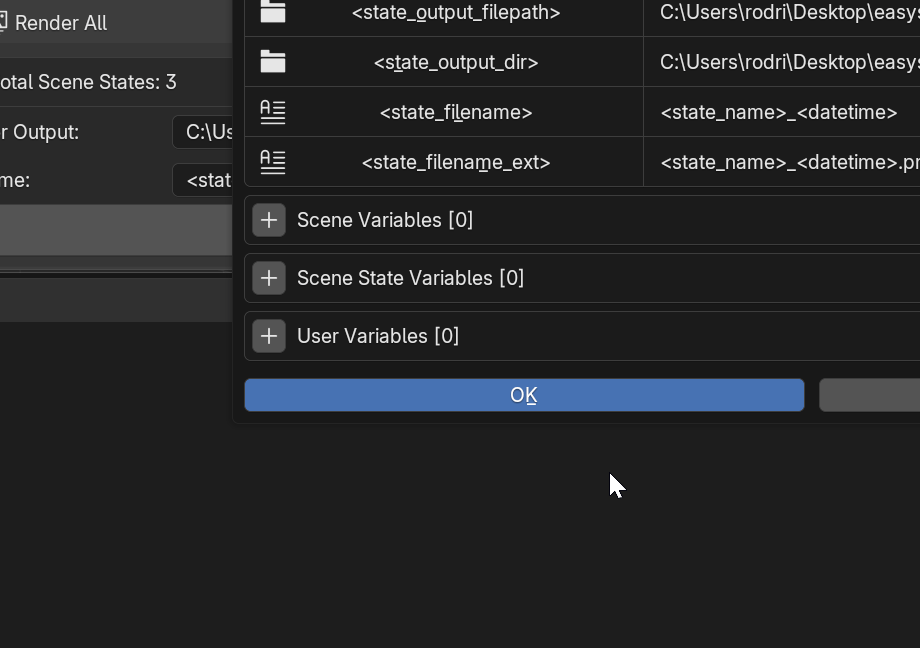This screenshot has height=648, width=920.
Task: Click the state_output_dir path value
Action: click(x=788, y=62)
